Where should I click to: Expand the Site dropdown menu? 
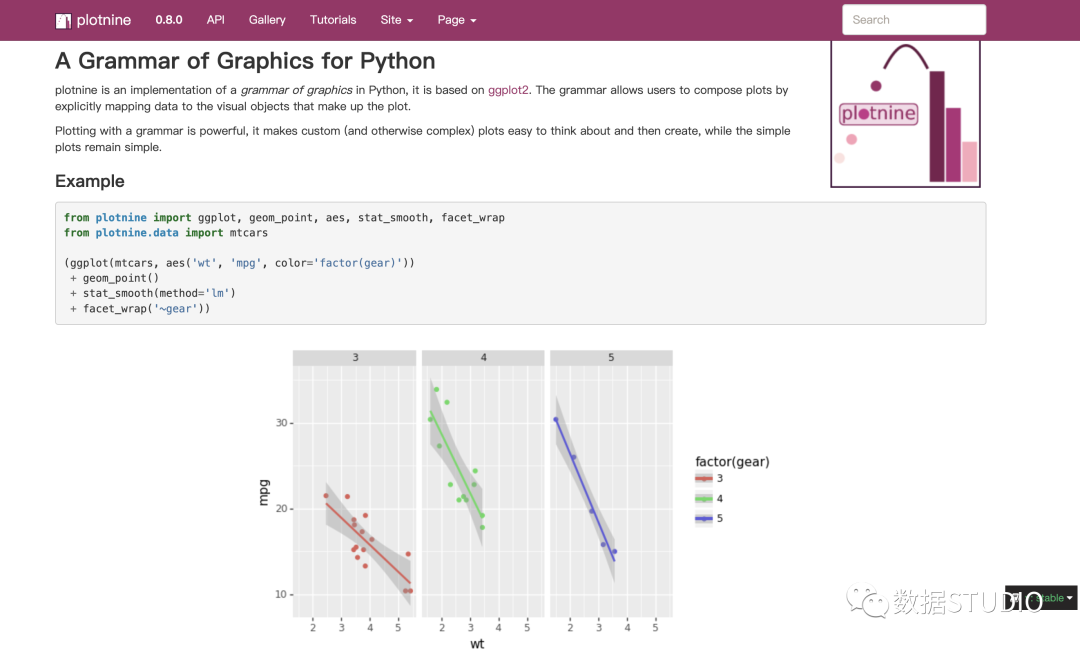click(396, 20)
